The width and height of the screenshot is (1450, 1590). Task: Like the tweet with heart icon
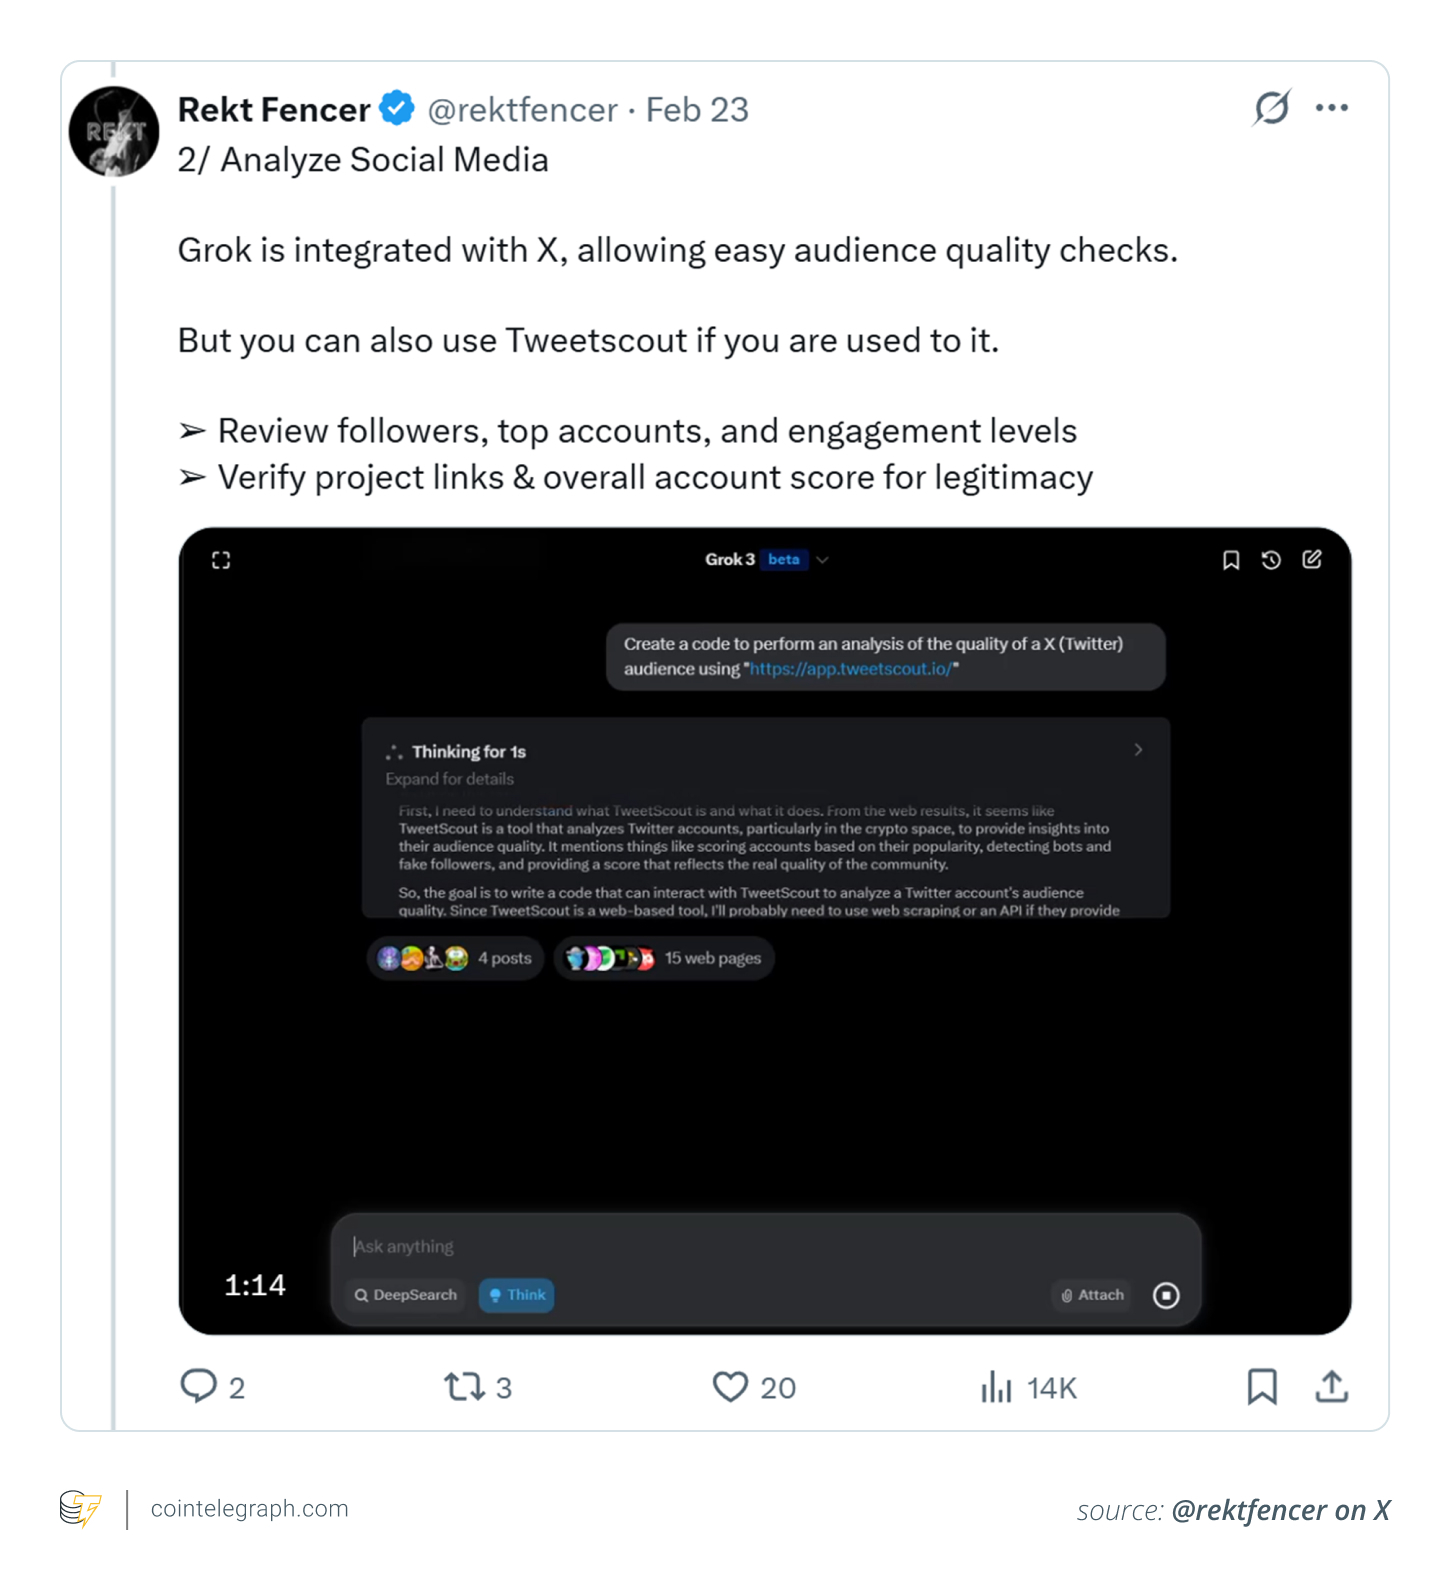(730, 1386)
